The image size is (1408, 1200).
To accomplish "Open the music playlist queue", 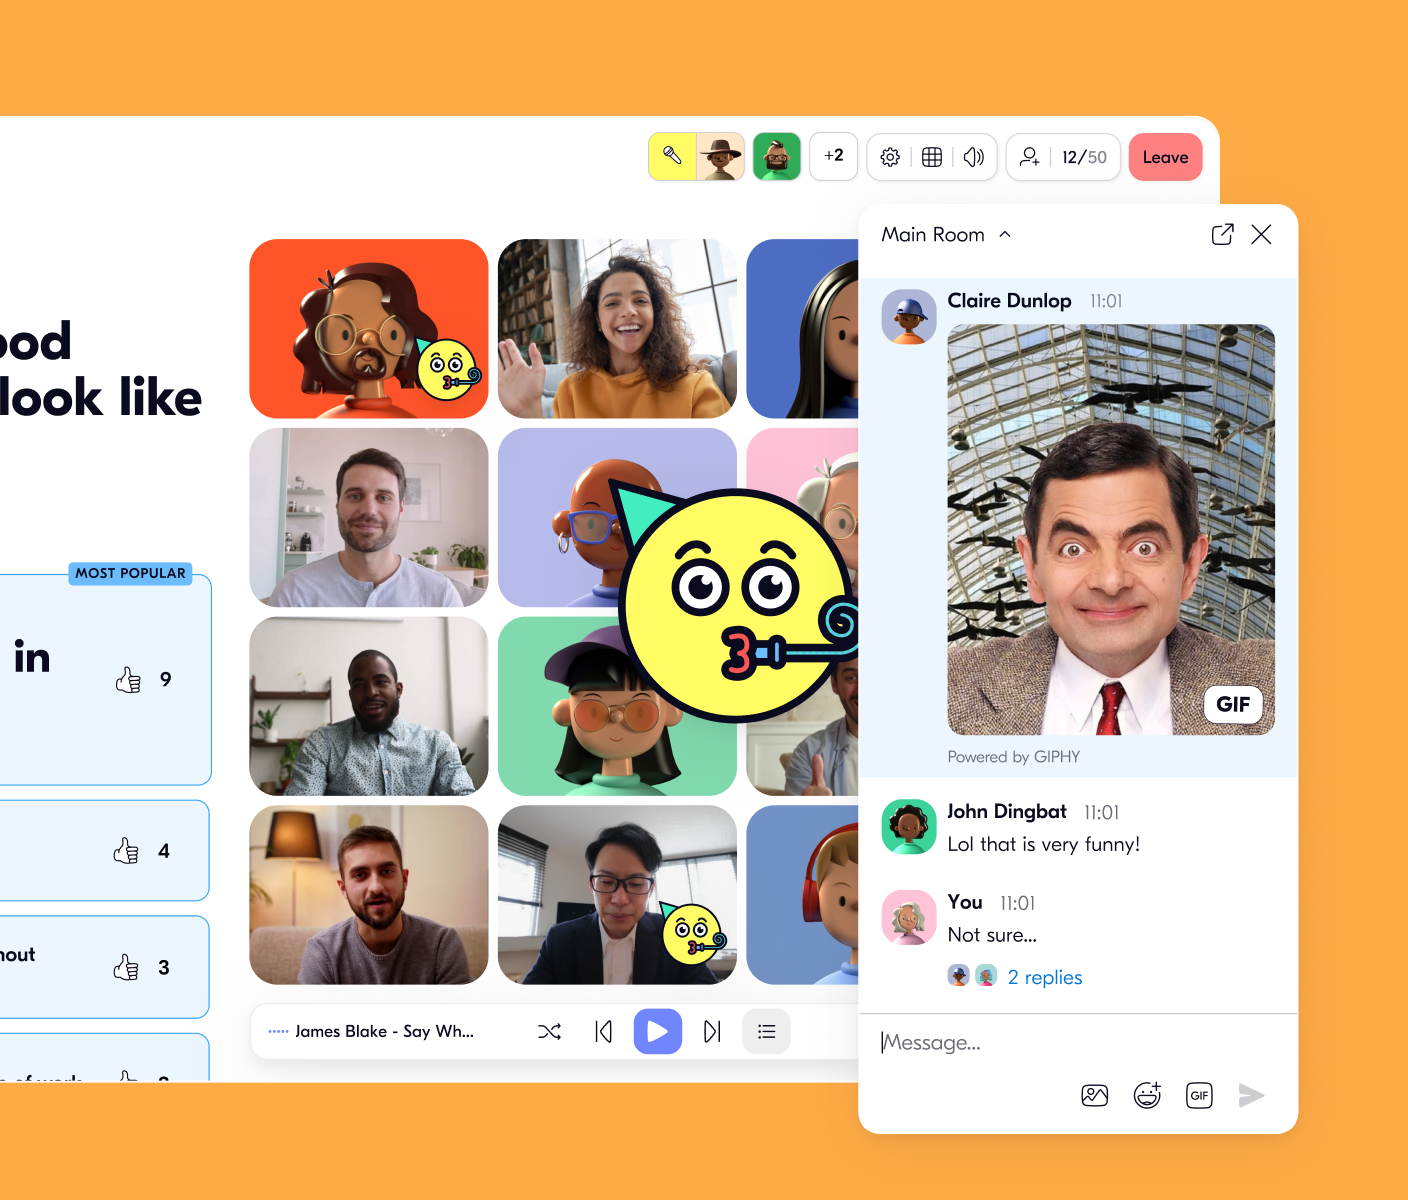I will tap(767, 1031).
